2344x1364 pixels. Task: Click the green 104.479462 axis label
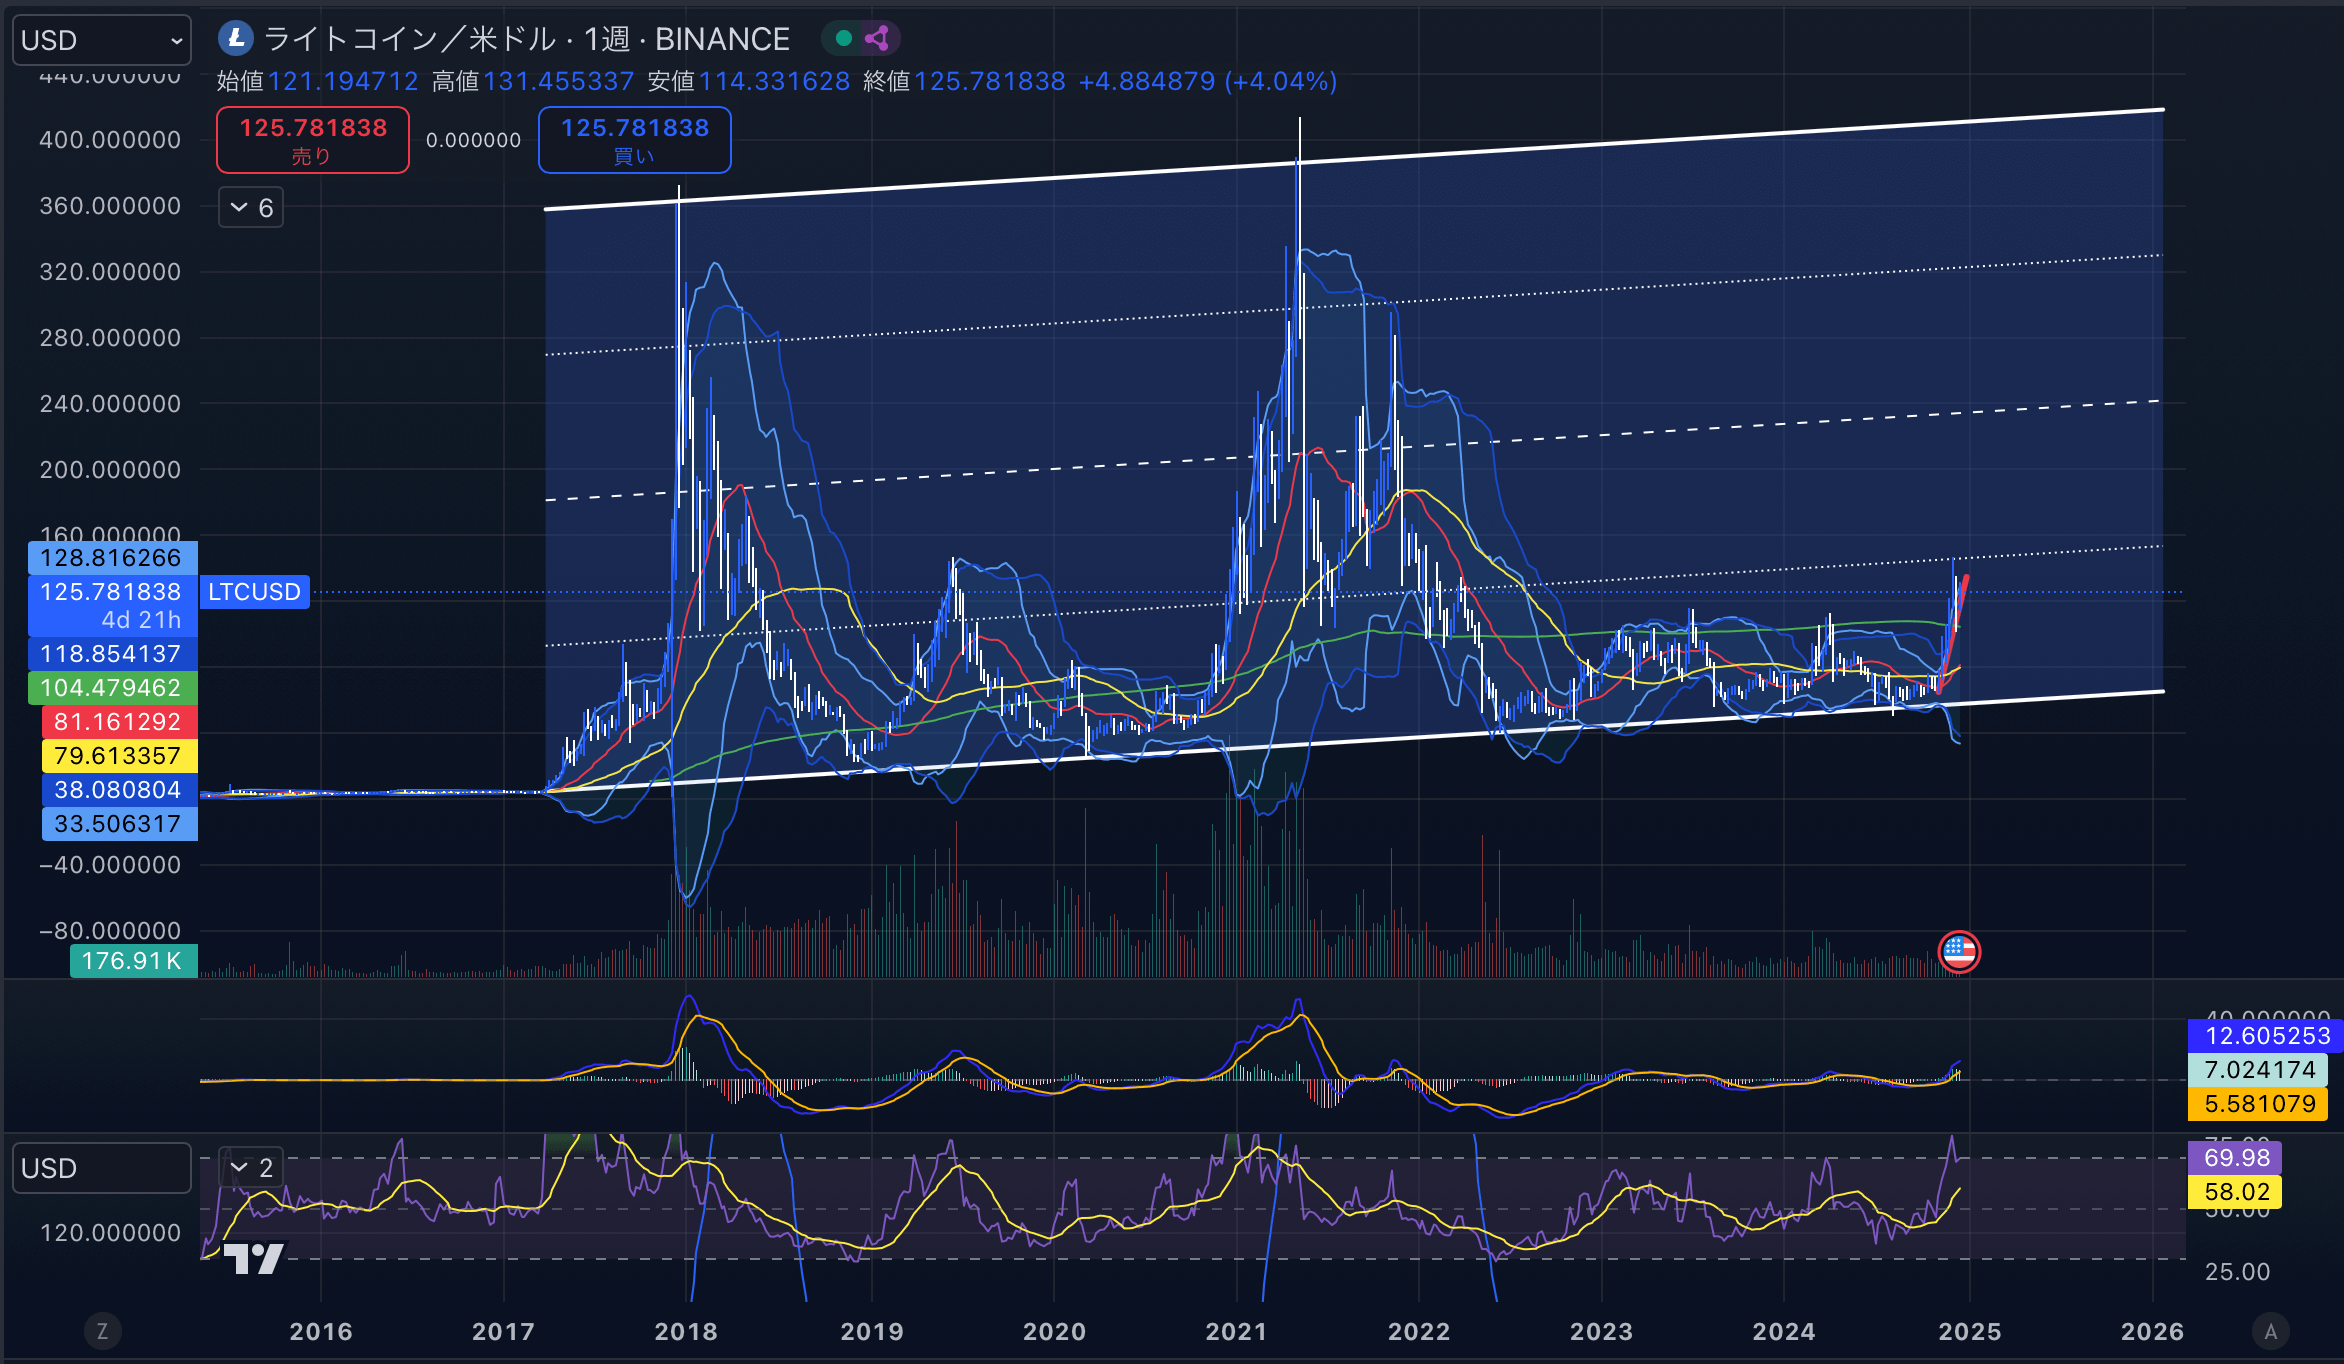[x=112, y=688]
